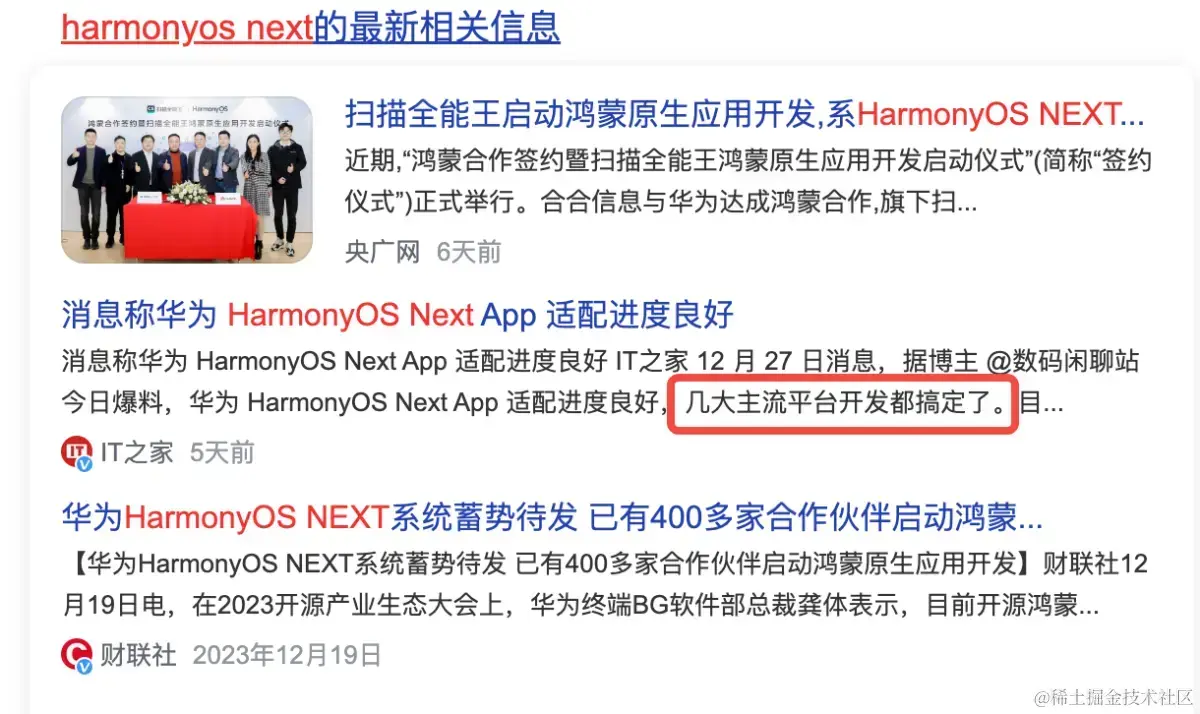Click the '5天前' timestamp
The width and height of the screenshot is (1200, 714).
[223, 452]
